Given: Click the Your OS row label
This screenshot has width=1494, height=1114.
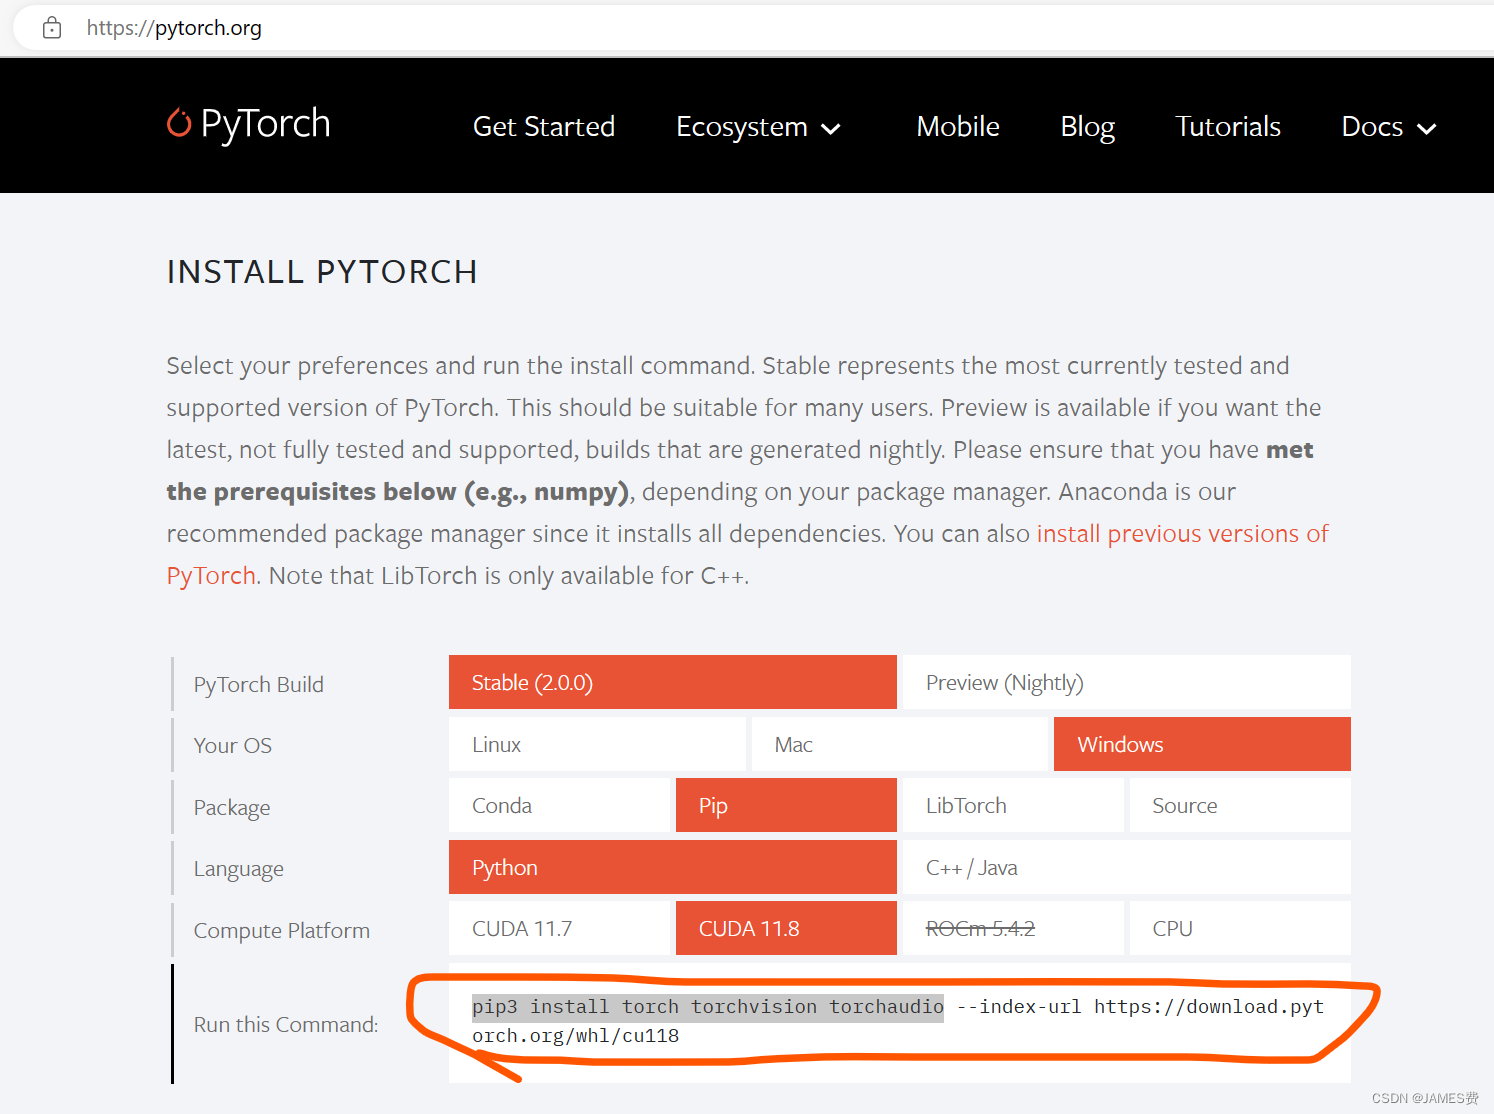Looking at the screenshot, I should coord(233,745).
